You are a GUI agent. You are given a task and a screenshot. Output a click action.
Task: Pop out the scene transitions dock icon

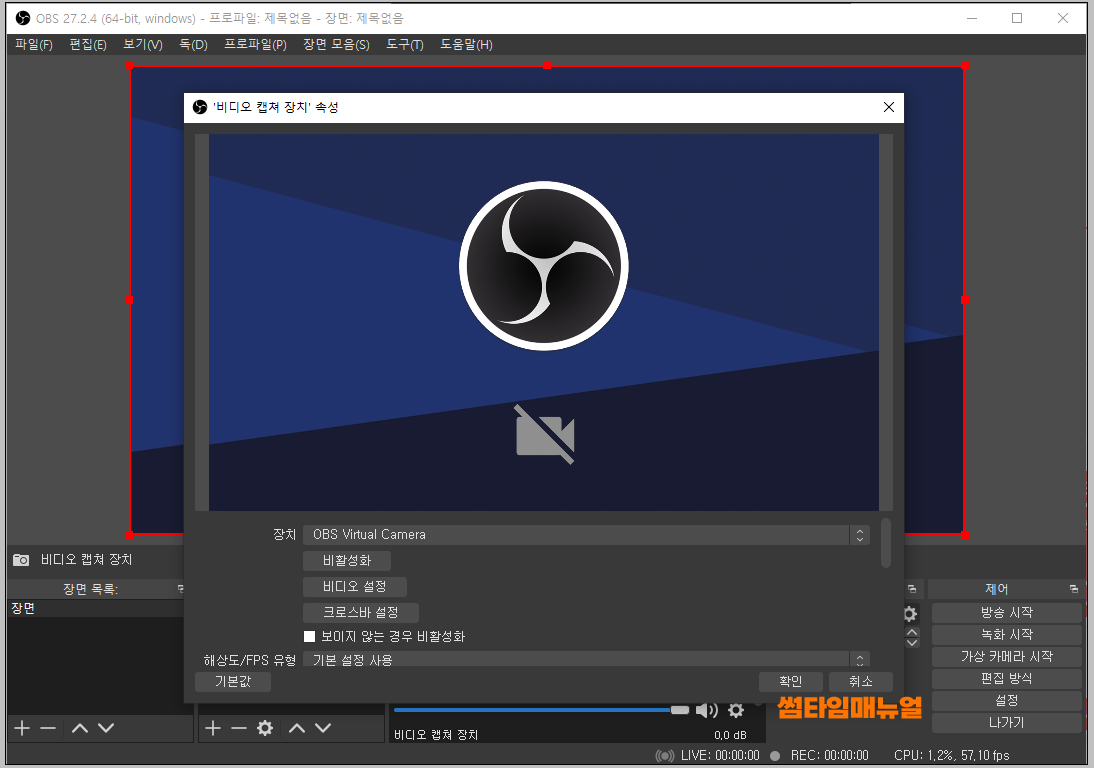(911, 589)
